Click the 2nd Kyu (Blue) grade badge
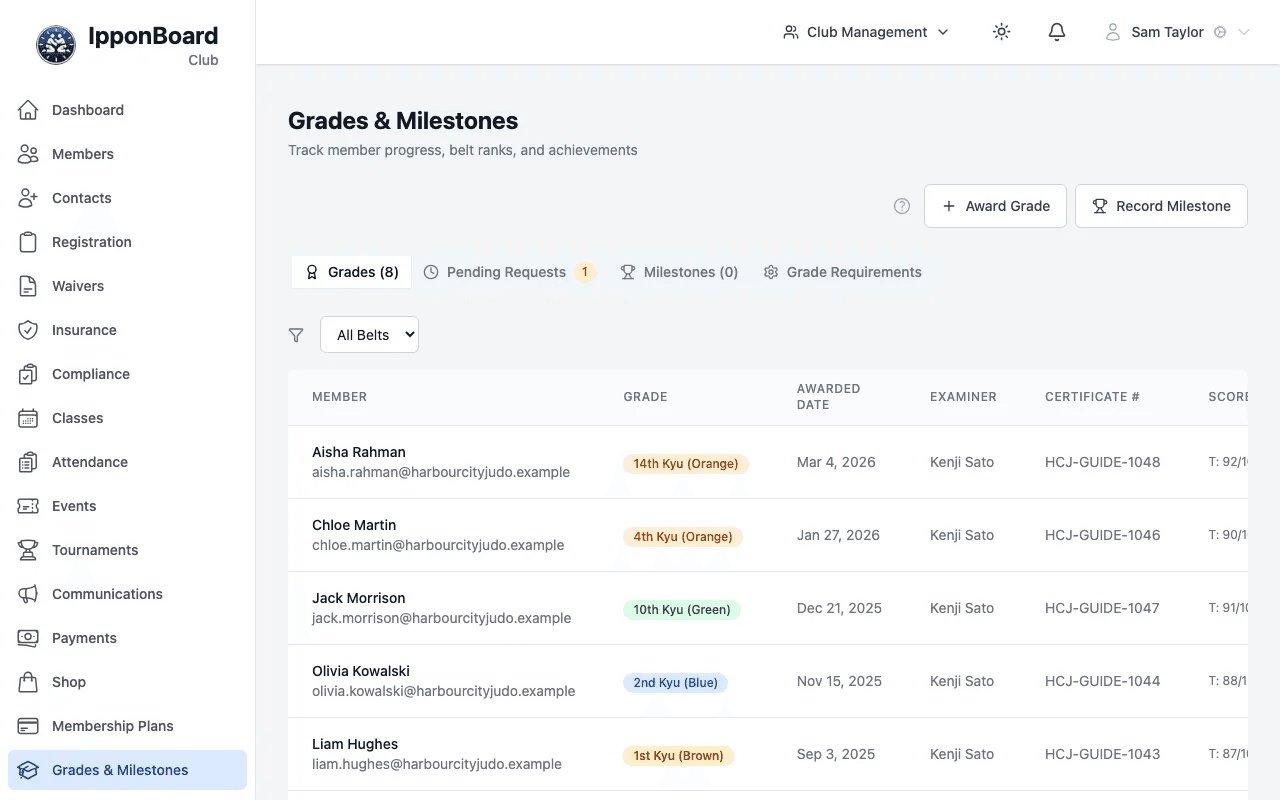Viewport: 1280px width, 800px height. pyautogui.click(x=676, y=682)
